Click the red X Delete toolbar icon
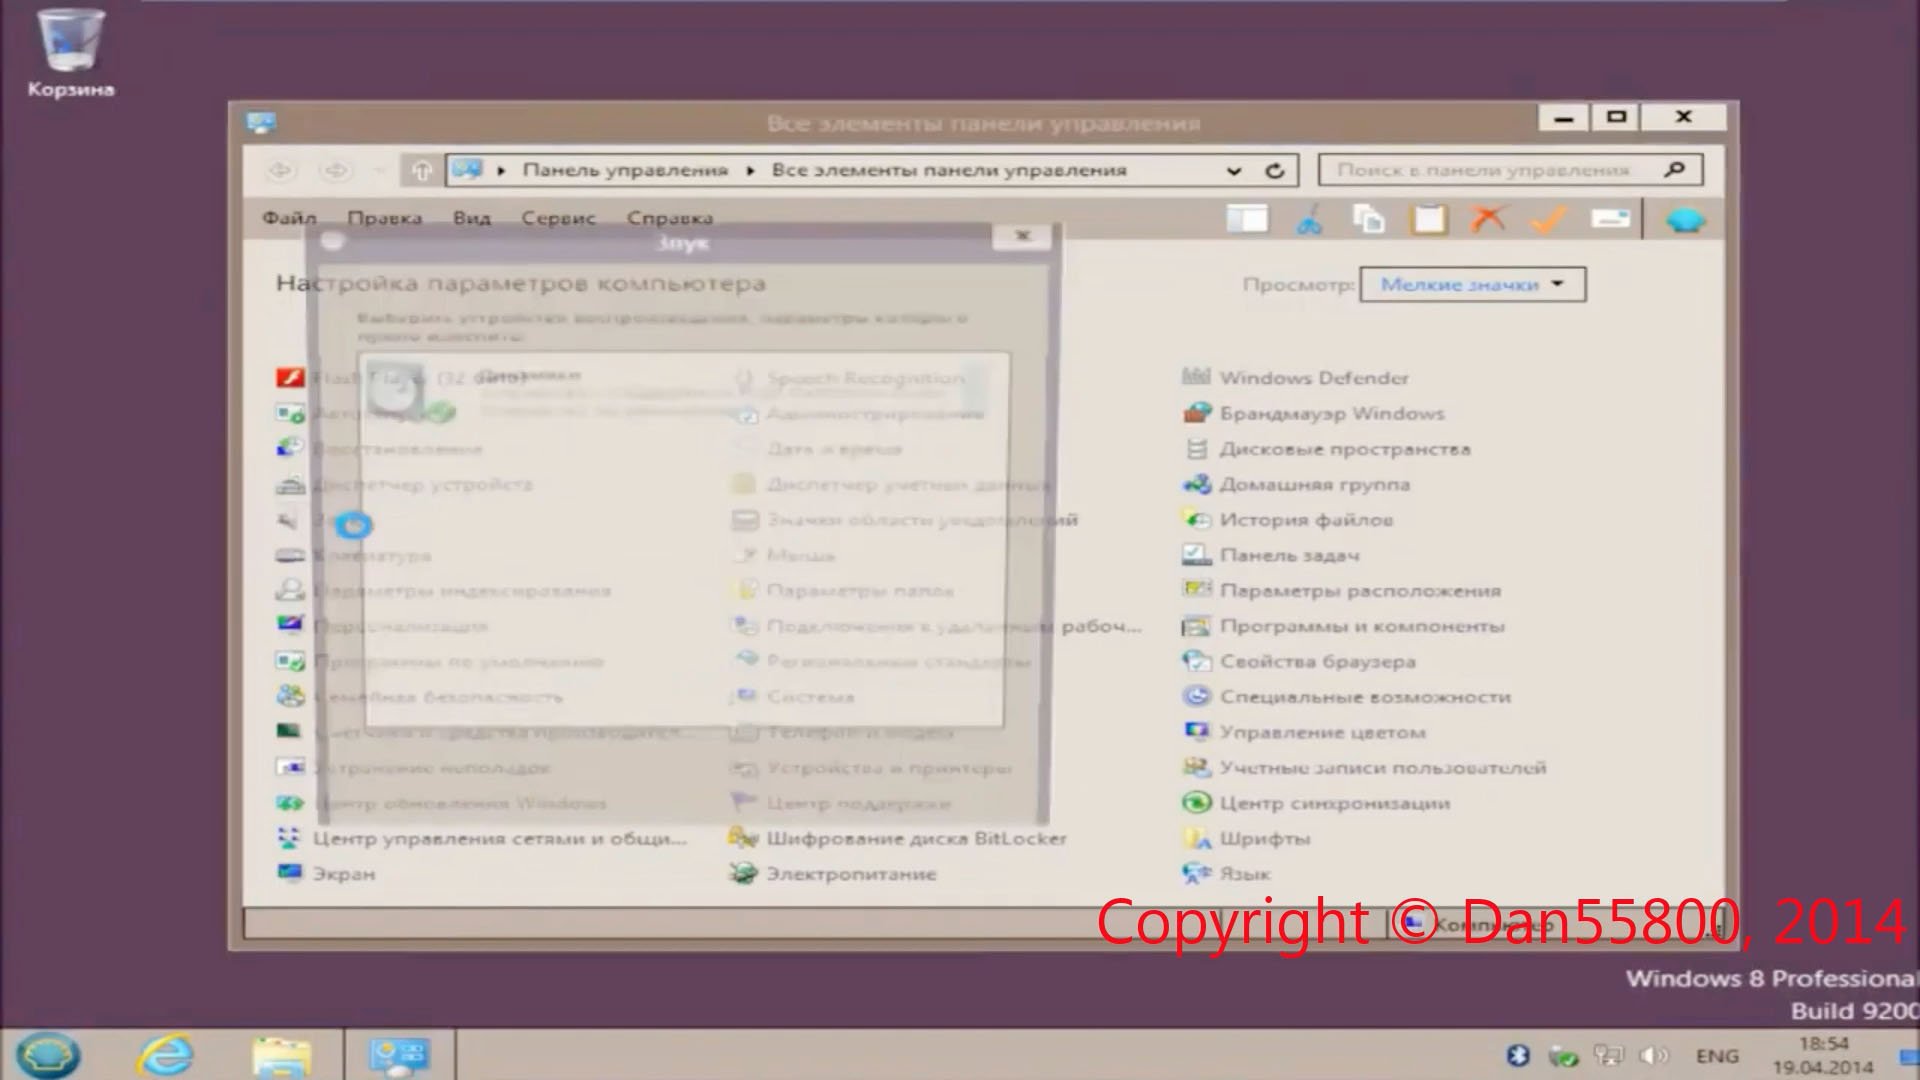This screenshot has height=1080, width=1920. (1488, 219)
